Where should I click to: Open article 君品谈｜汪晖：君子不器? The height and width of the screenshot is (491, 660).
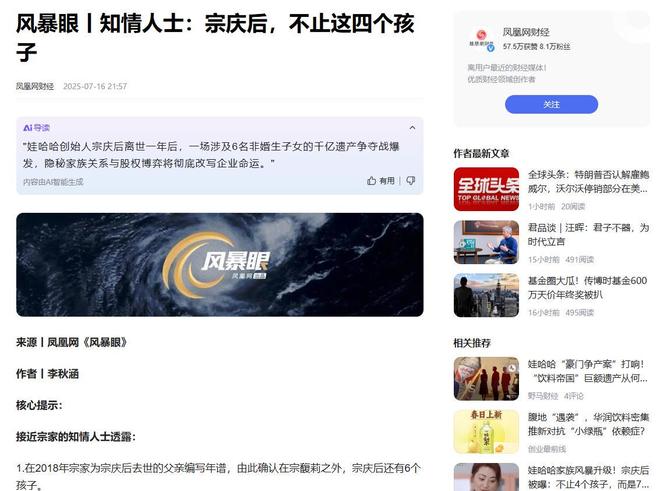coord(588,235)
